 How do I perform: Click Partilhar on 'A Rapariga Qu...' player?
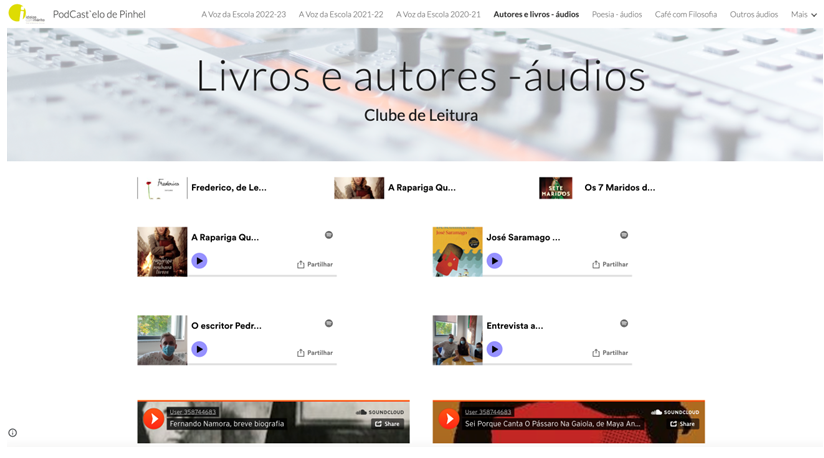point(315,265)
